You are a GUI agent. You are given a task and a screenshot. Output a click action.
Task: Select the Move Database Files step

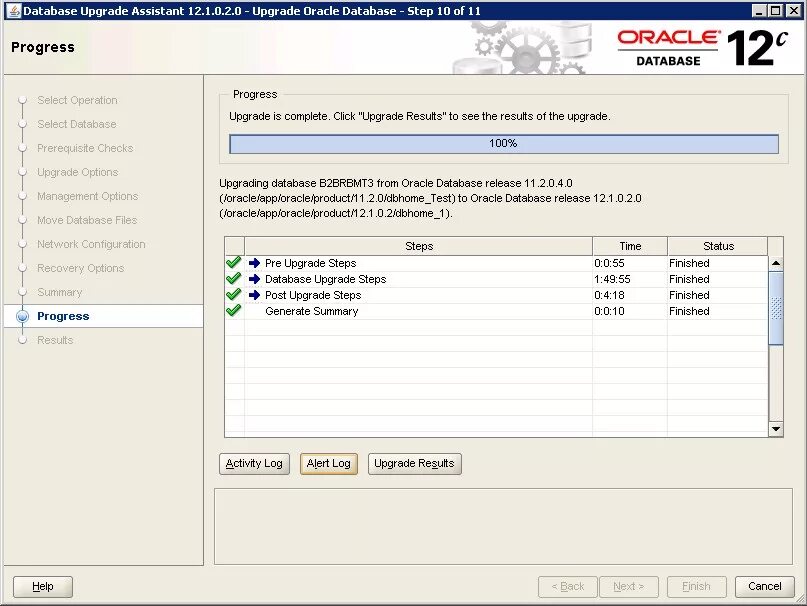coord(87,220)
